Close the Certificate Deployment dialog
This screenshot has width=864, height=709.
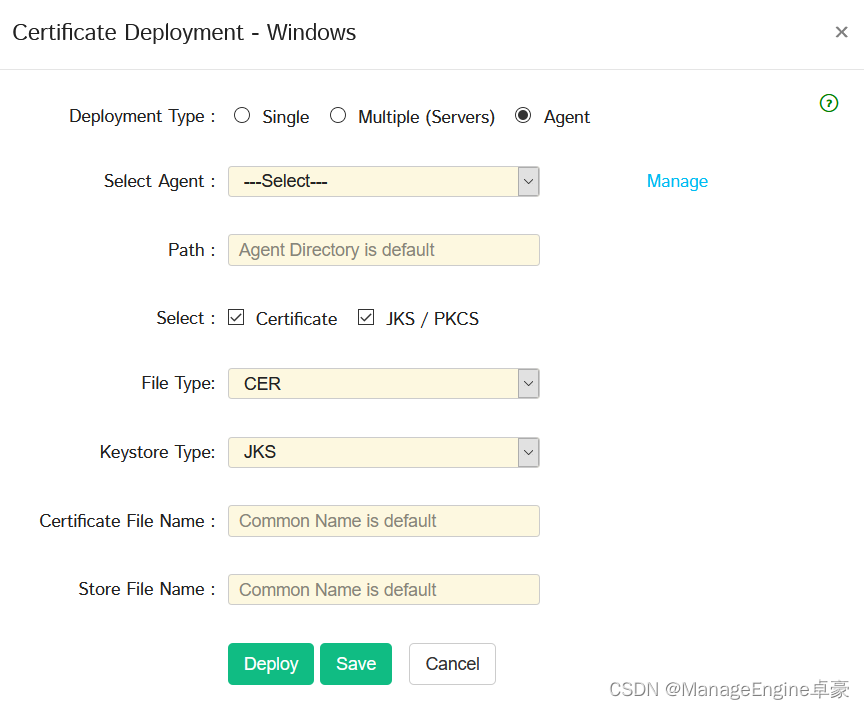[x=841, y=32]
